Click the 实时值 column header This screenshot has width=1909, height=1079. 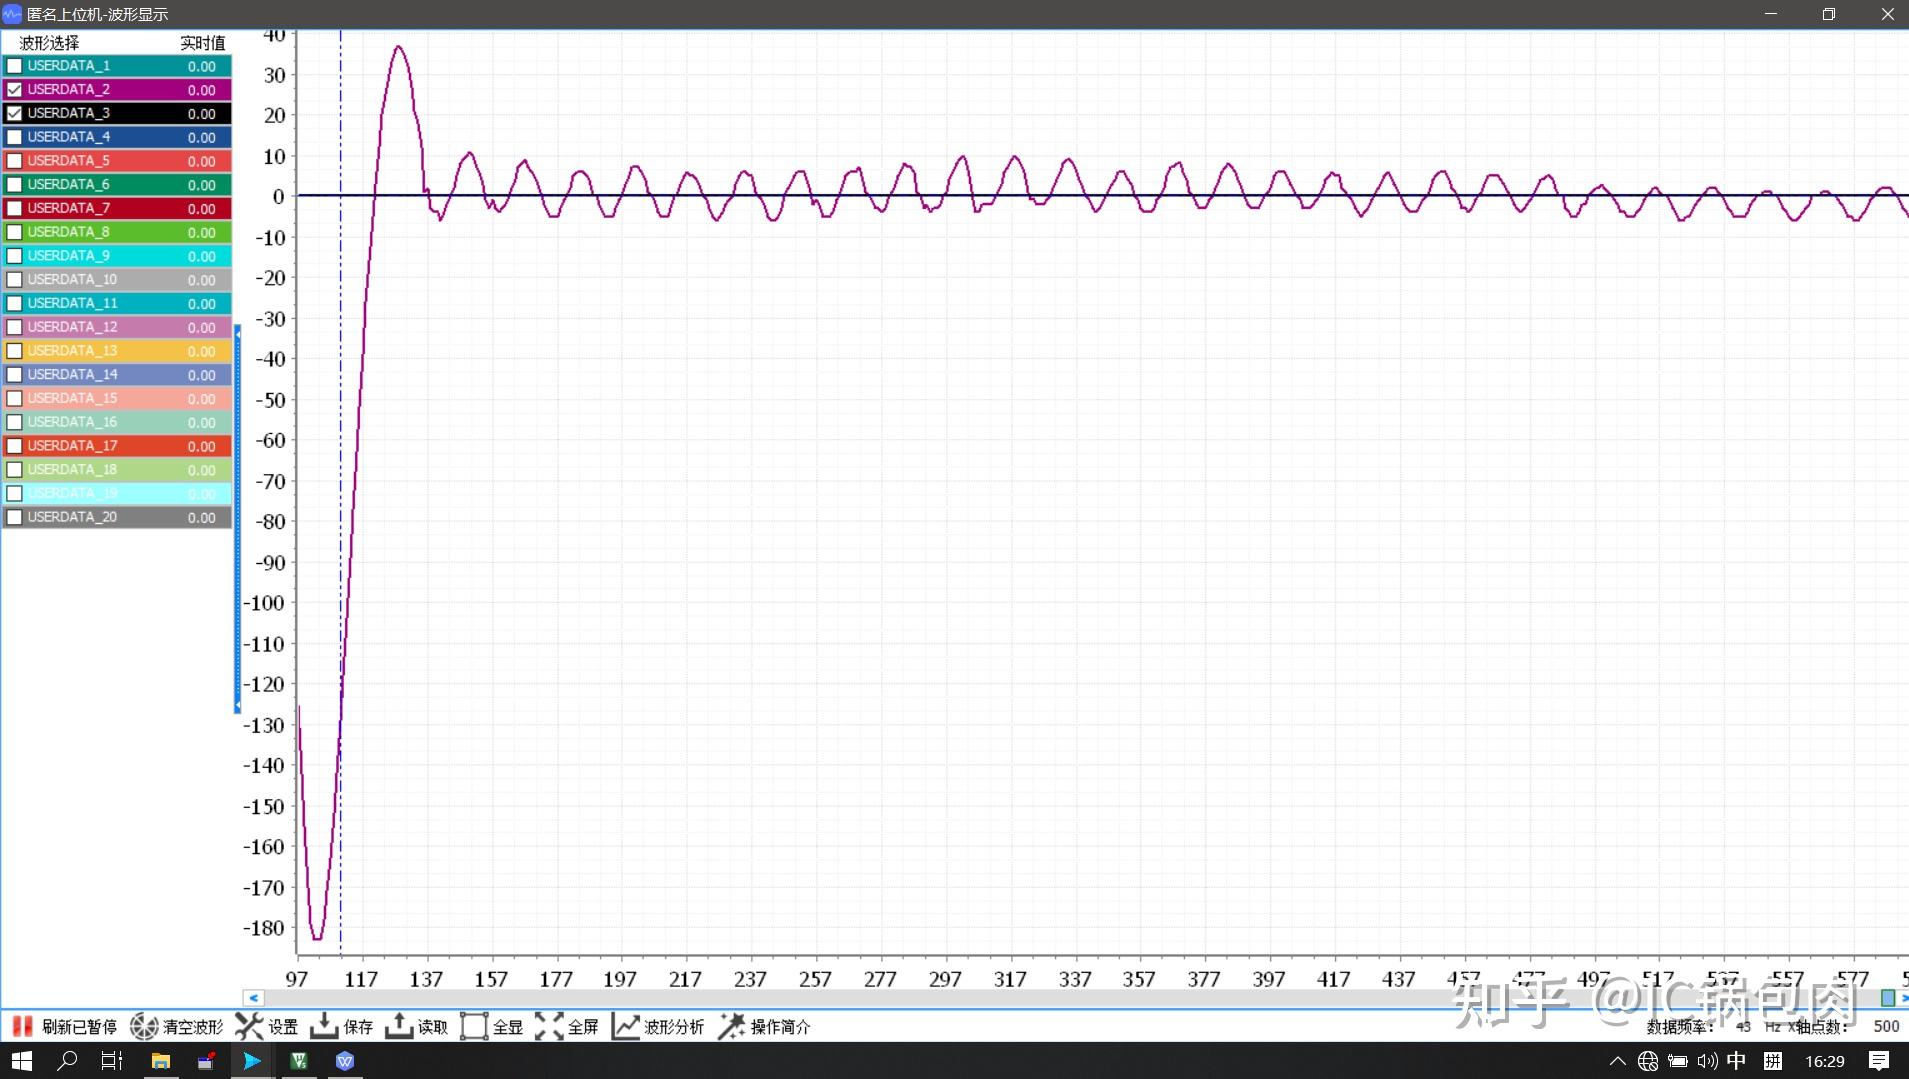click(203, 43)
